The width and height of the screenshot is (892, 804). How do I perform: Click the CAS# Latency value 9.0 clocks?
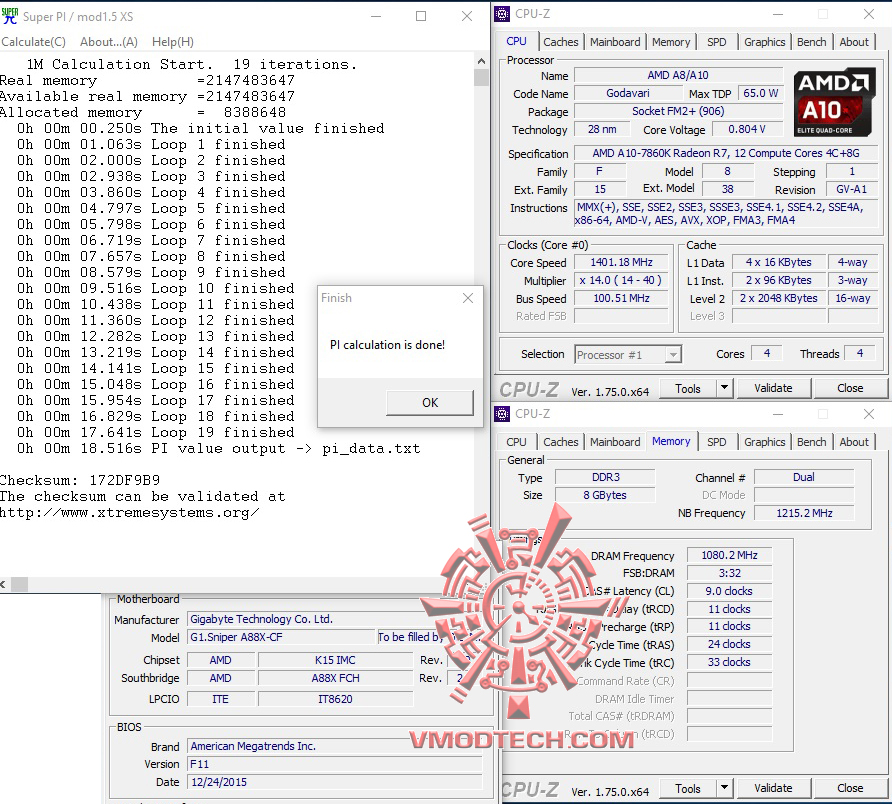pos(729,591)
